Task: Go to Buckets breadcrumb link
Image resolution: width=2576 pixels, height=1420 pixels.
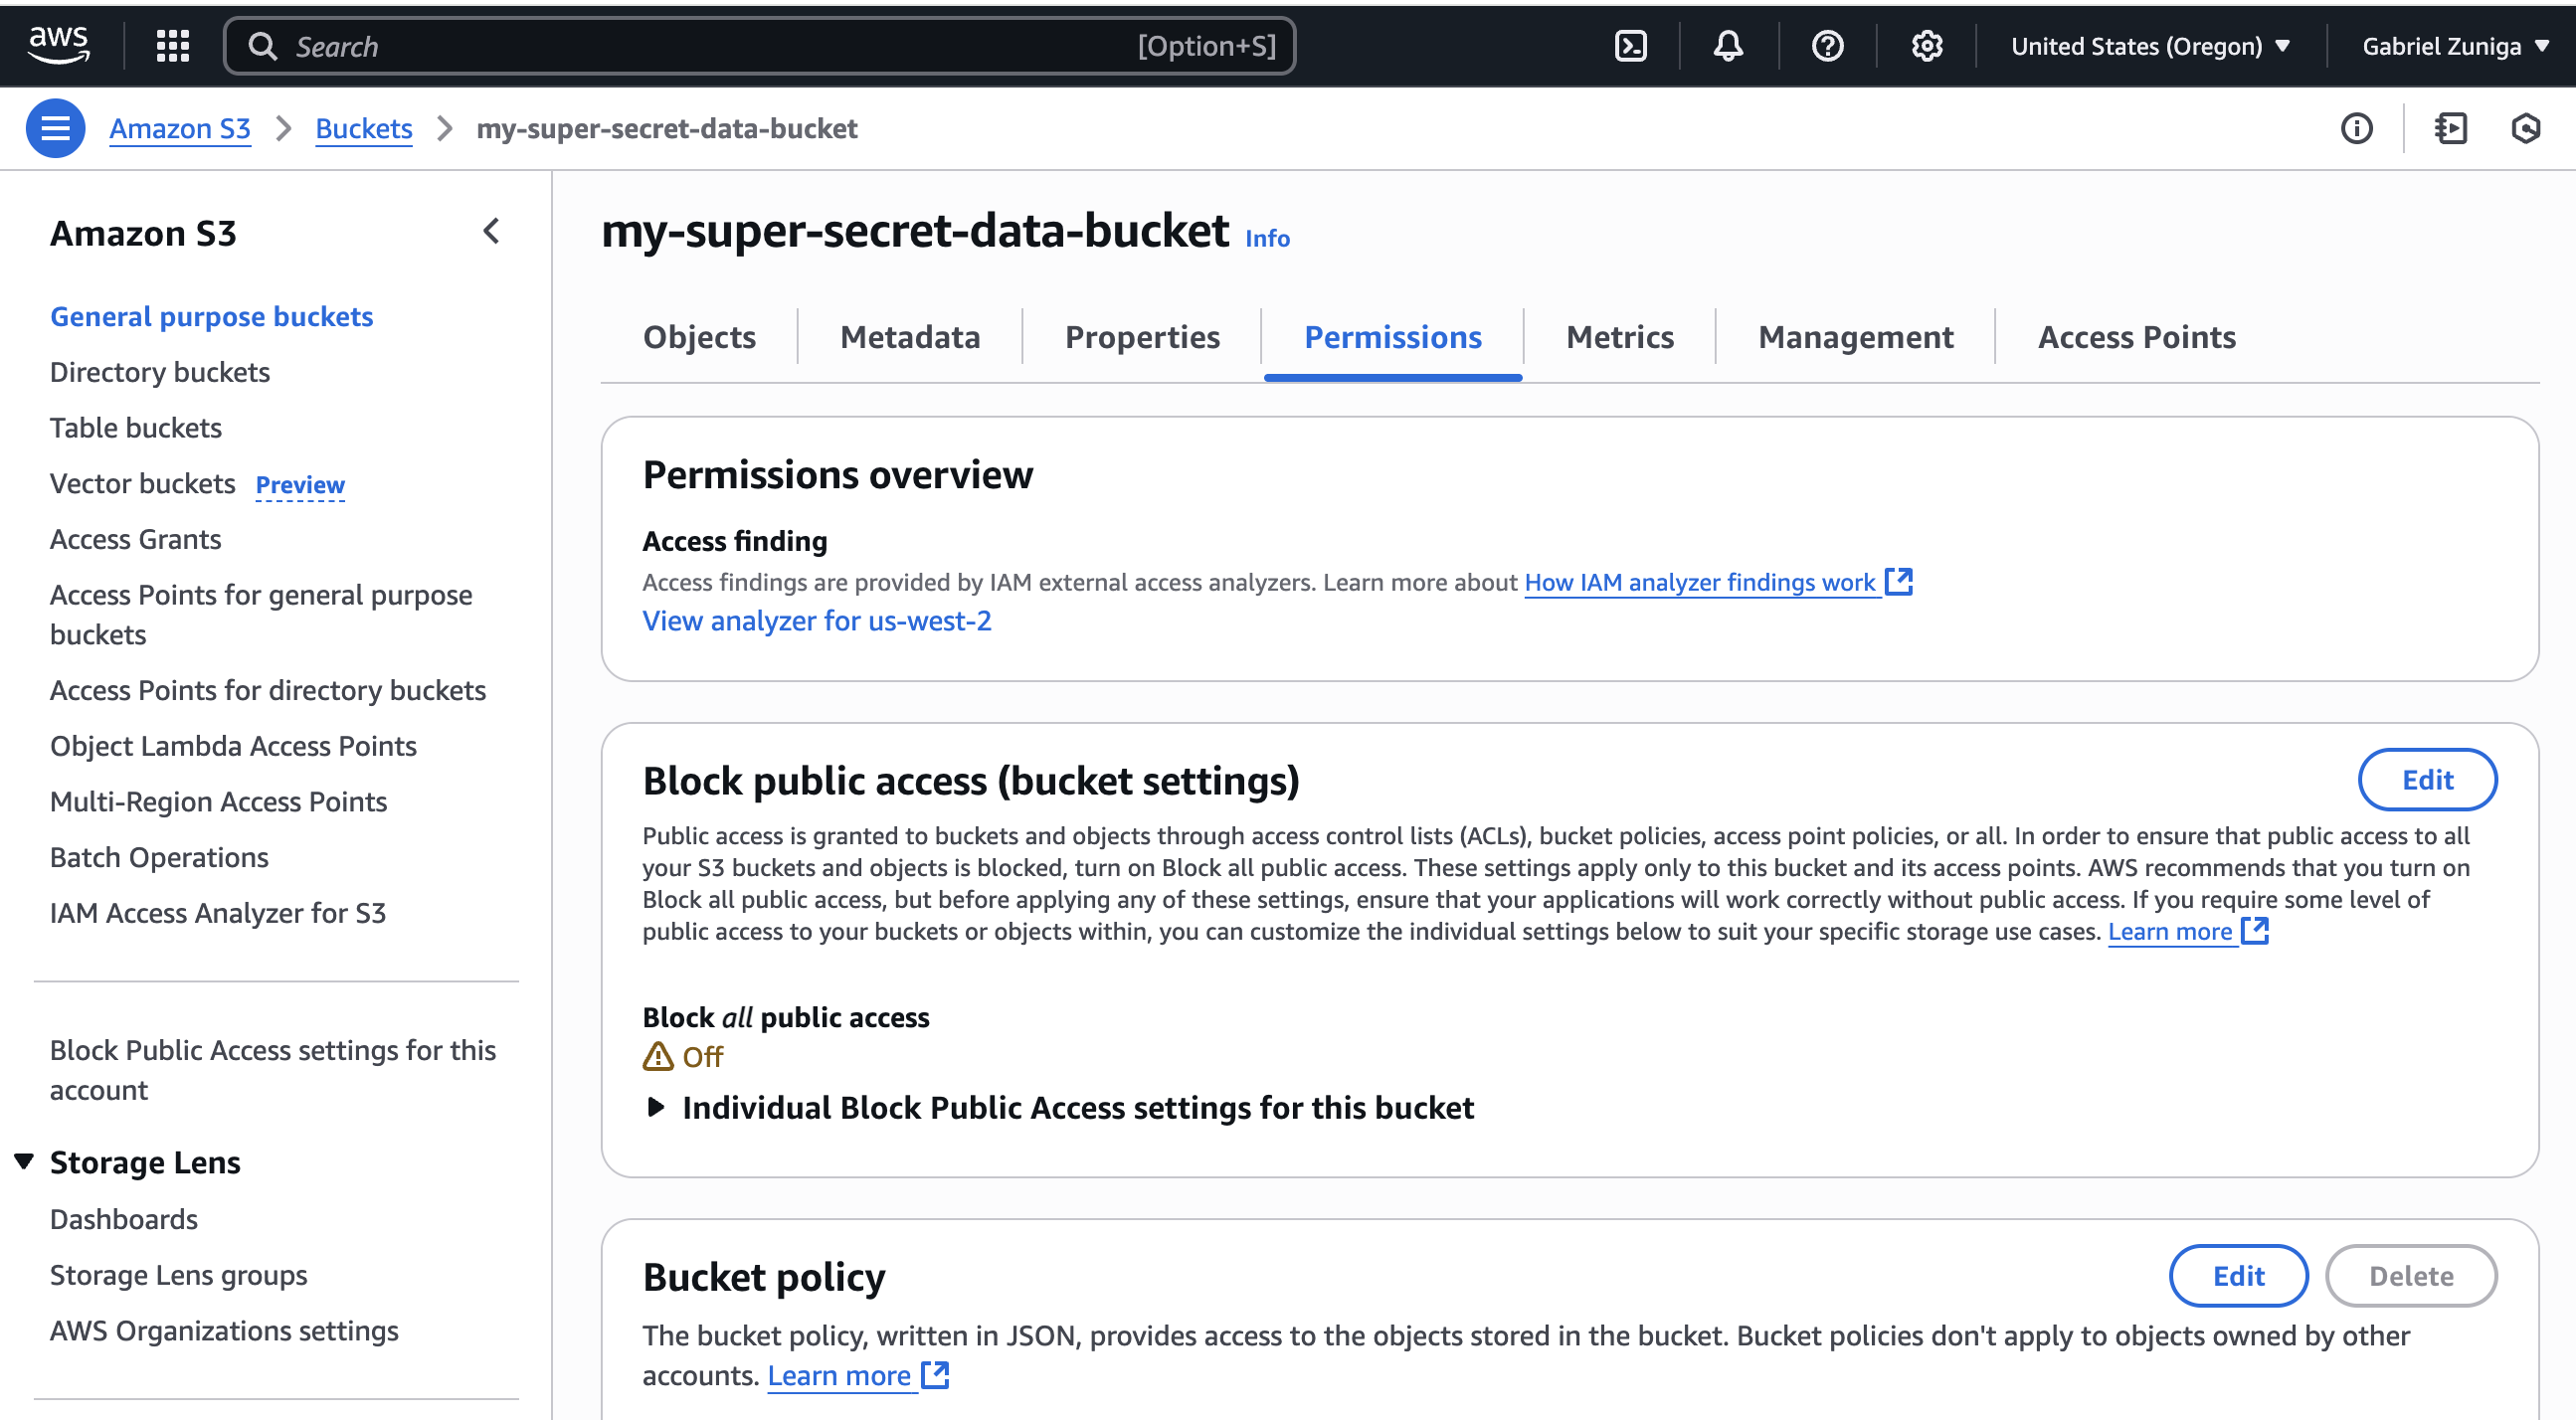Action: 364,128
